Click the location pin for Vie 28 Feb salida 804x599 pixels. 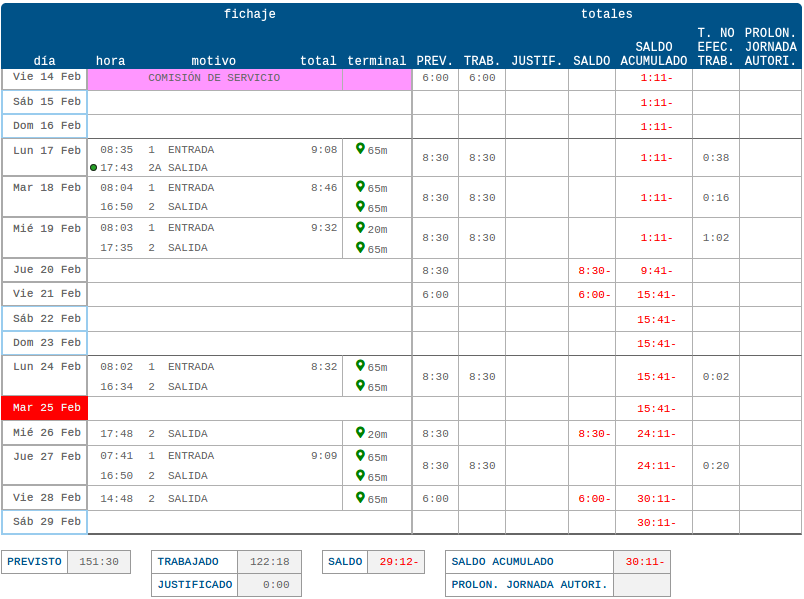(360, 498)
